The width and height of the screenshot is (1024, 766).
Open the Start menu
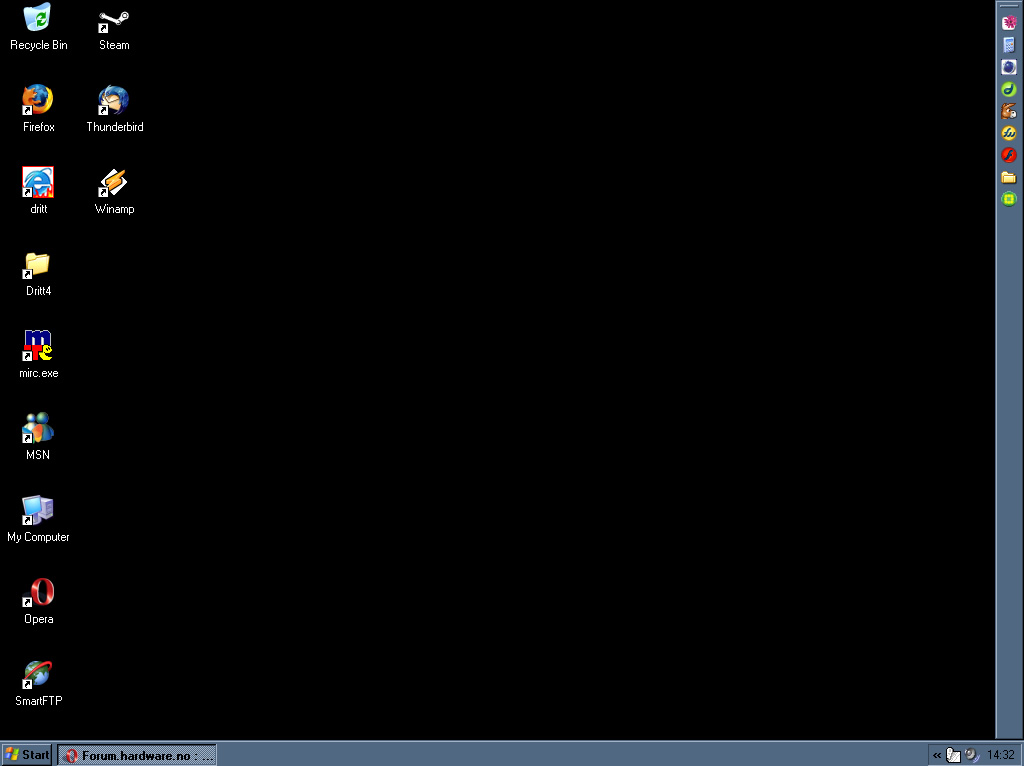click(27, 755)
